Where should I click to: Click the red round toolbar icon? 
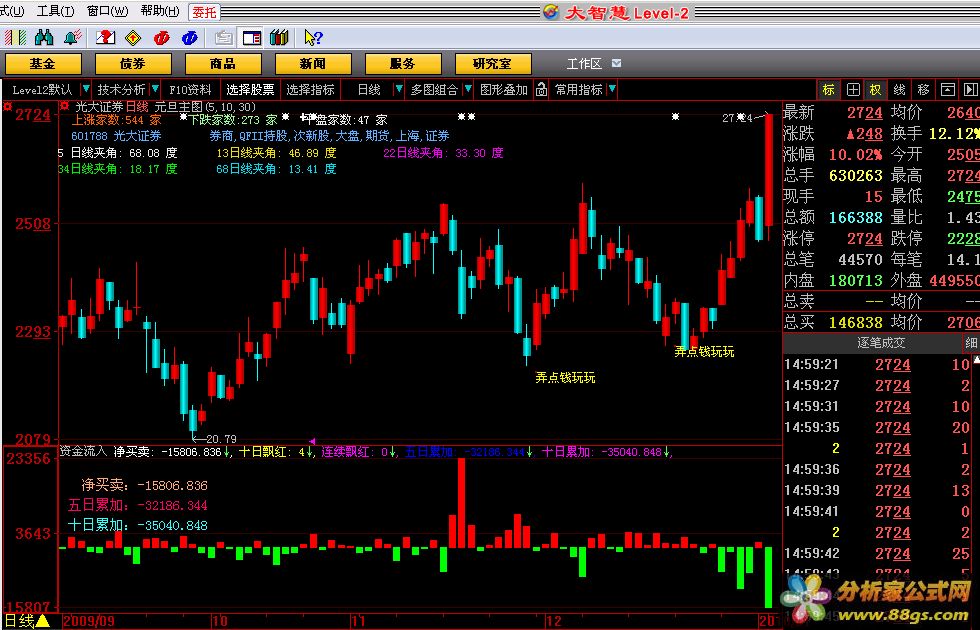click(x=161, y=38)
